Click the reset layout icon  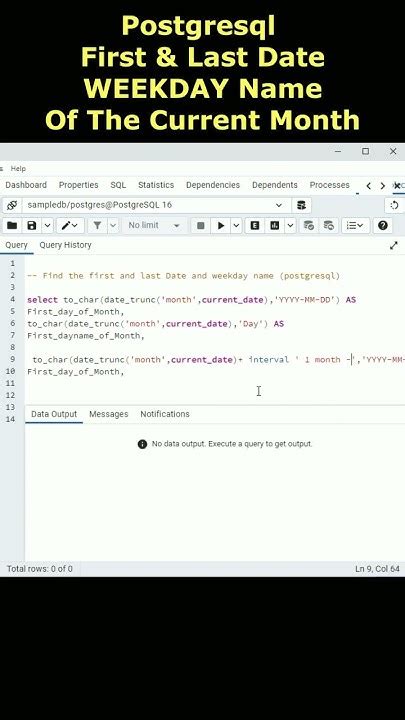(394, 205)
